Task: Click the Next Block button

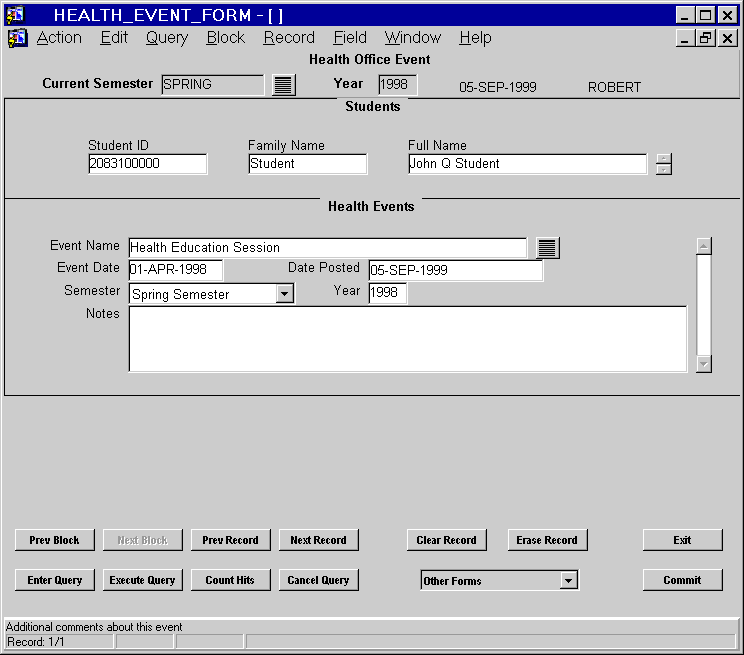Action: coord(142,540)
